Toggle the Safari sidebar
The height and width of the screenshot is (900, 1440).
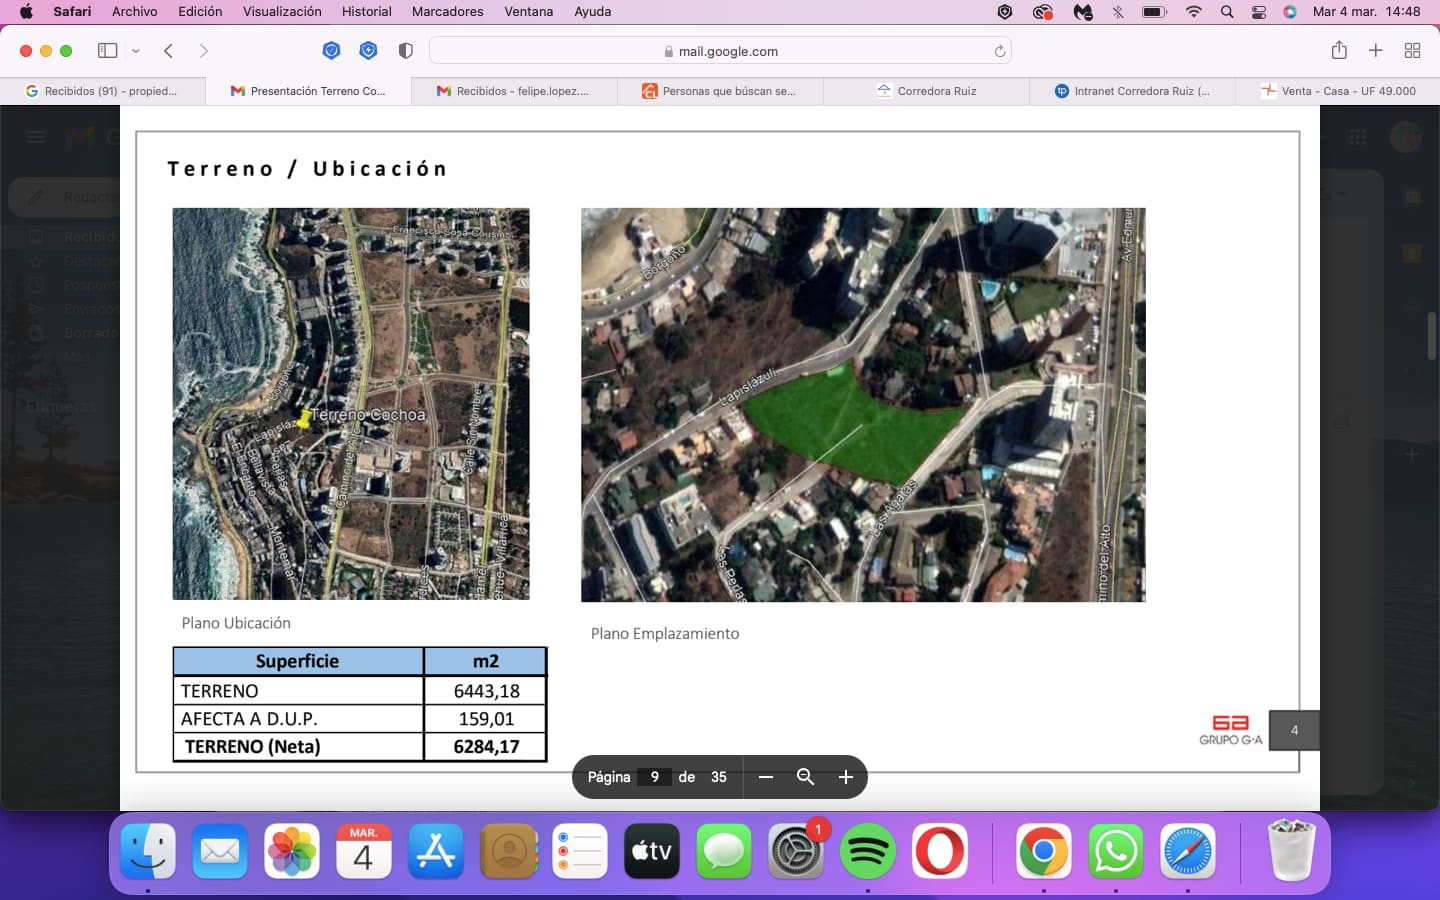click(x=107, y=51)
